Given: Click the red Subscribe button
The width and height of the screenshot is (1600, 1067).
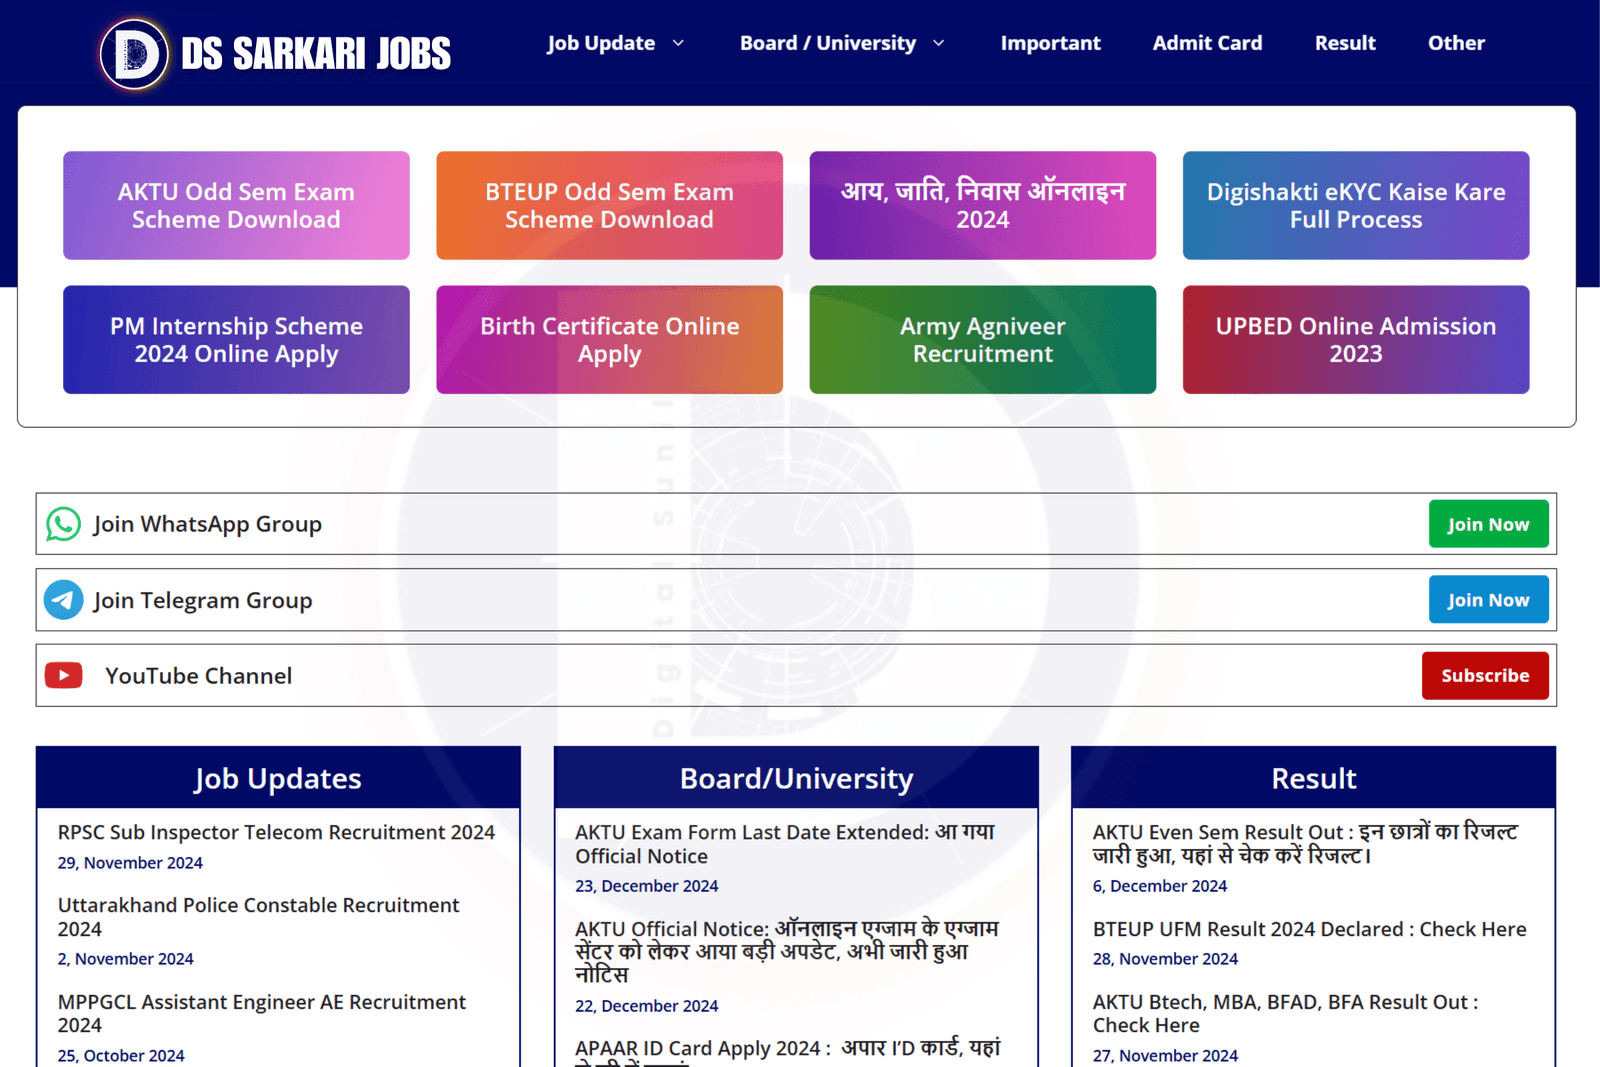Looking at the screenshot, I should click(x=1485, y=676).
